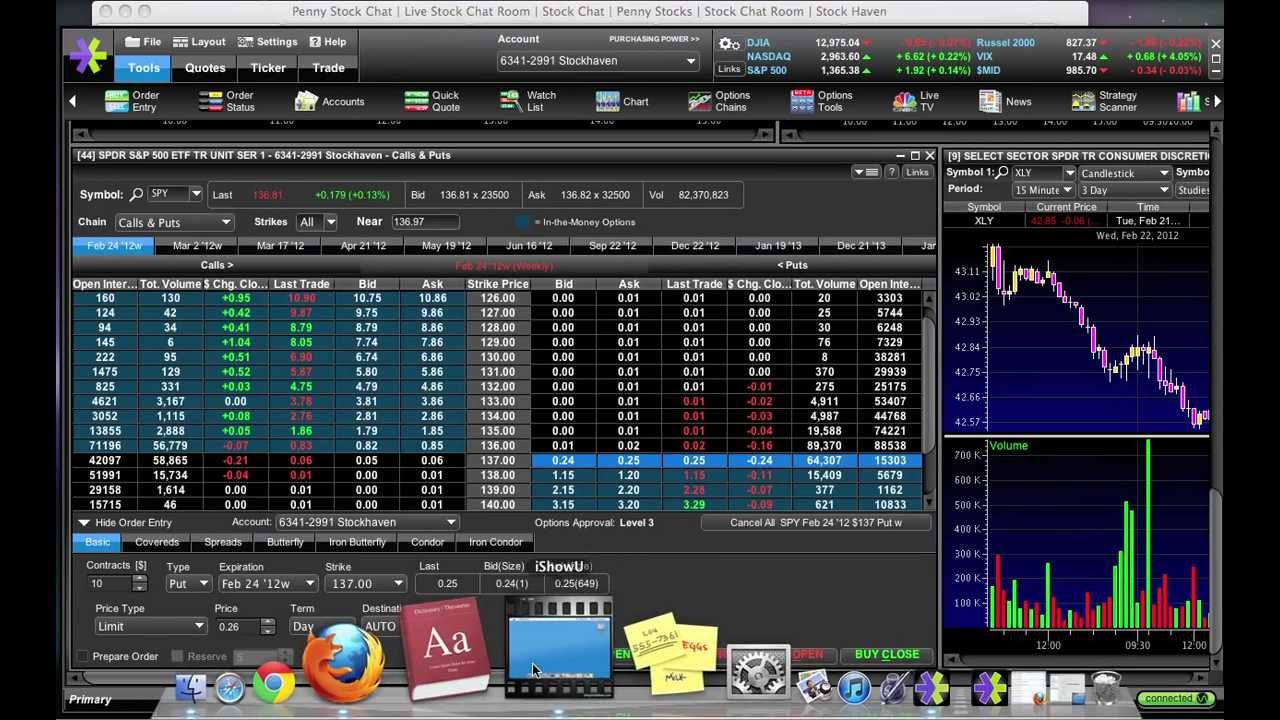
Task: Open the Options Chains tool
Action: [718, 101]
